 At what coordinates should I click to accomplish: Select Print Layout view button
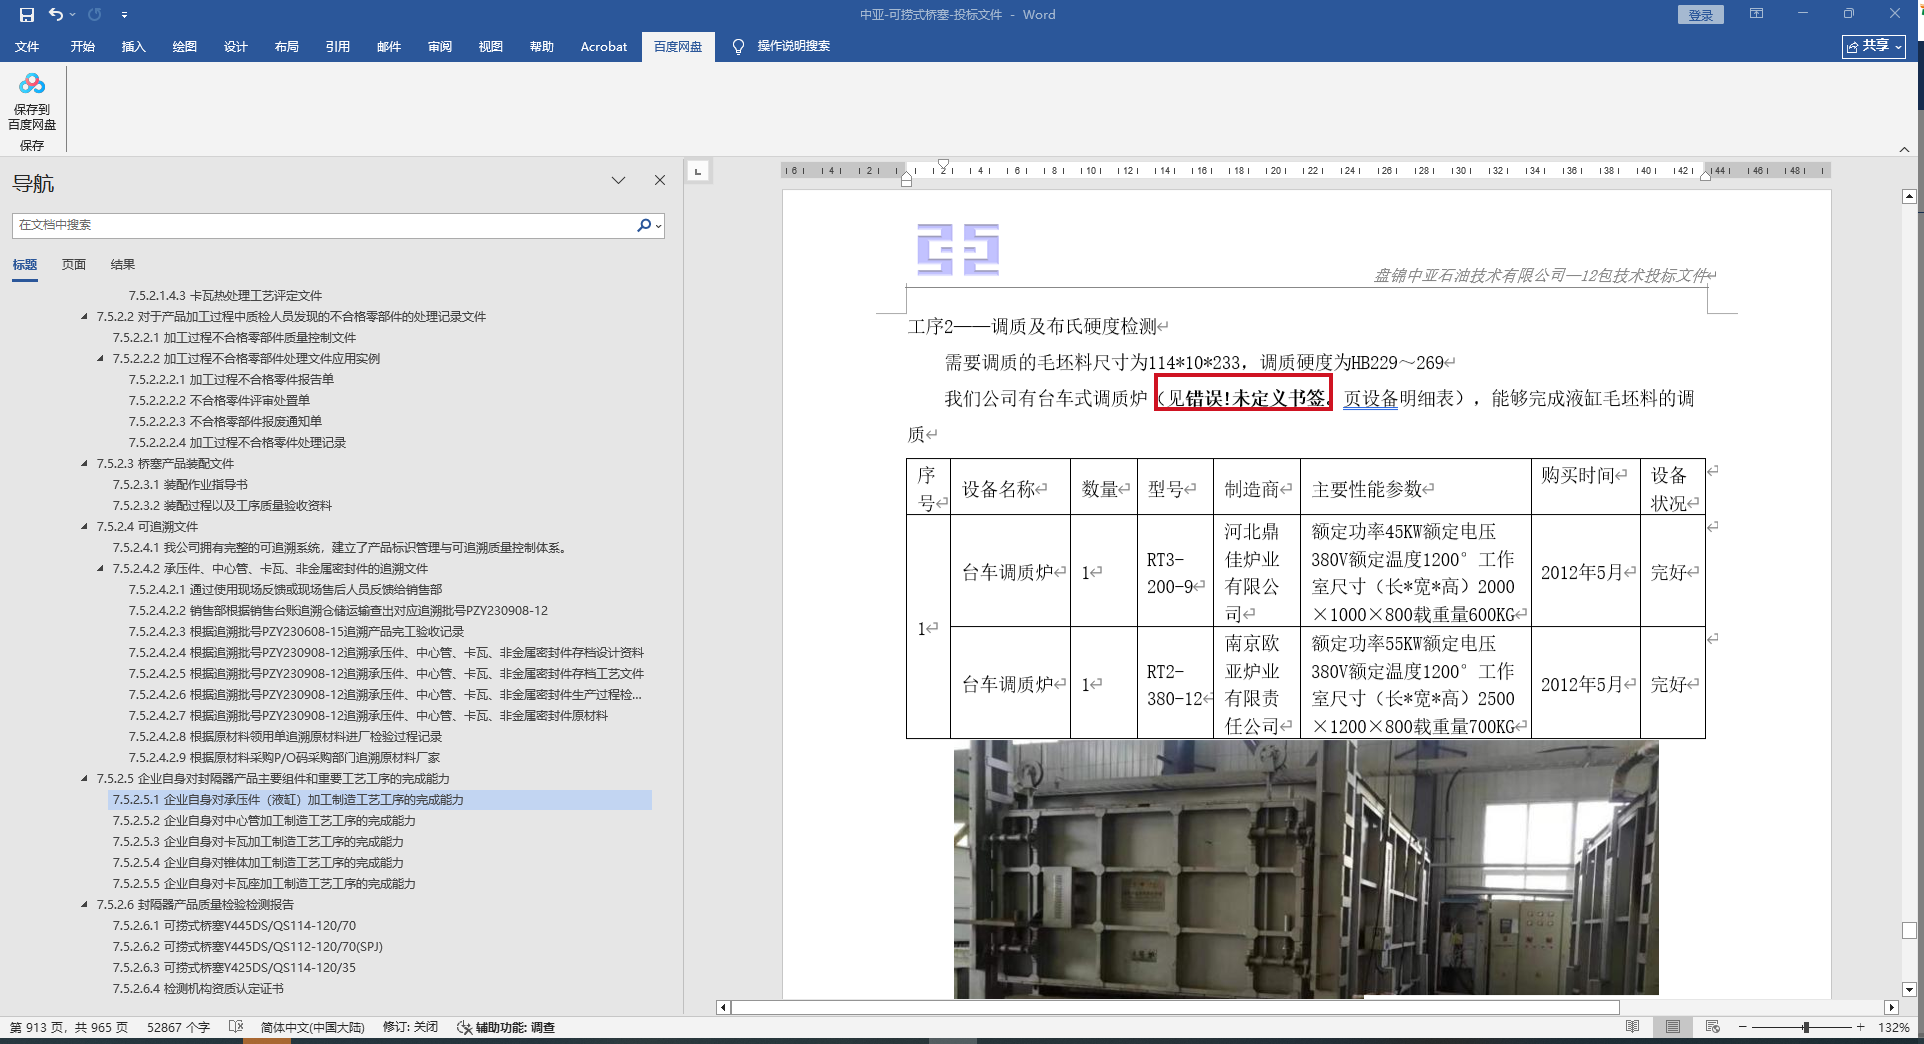coord(1673,1027)
